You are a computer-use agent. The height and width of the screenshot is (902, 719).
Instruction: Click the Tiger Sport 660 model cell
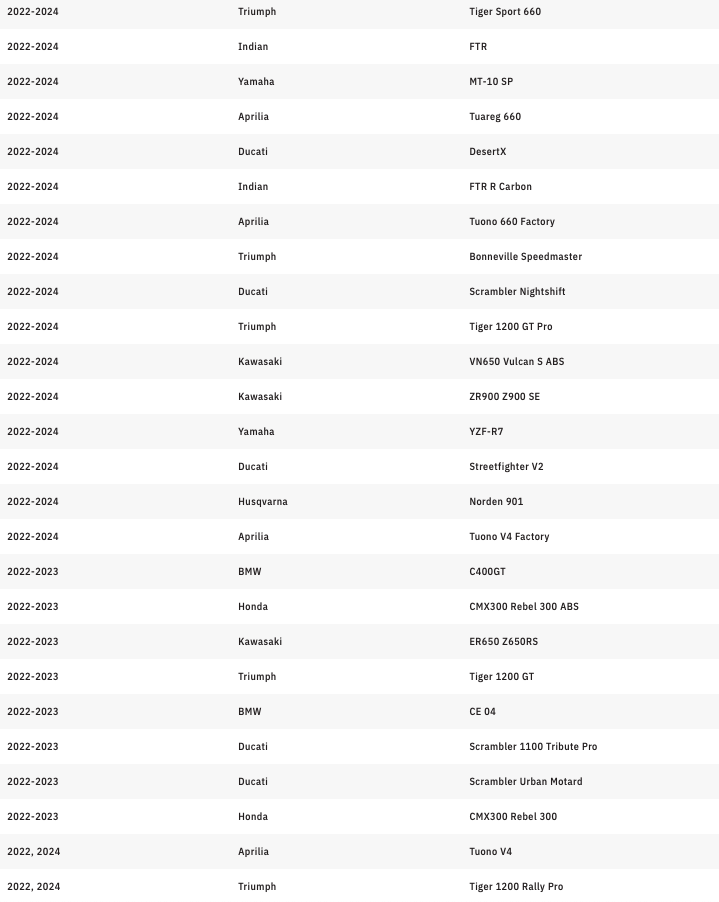pos(505,12)
